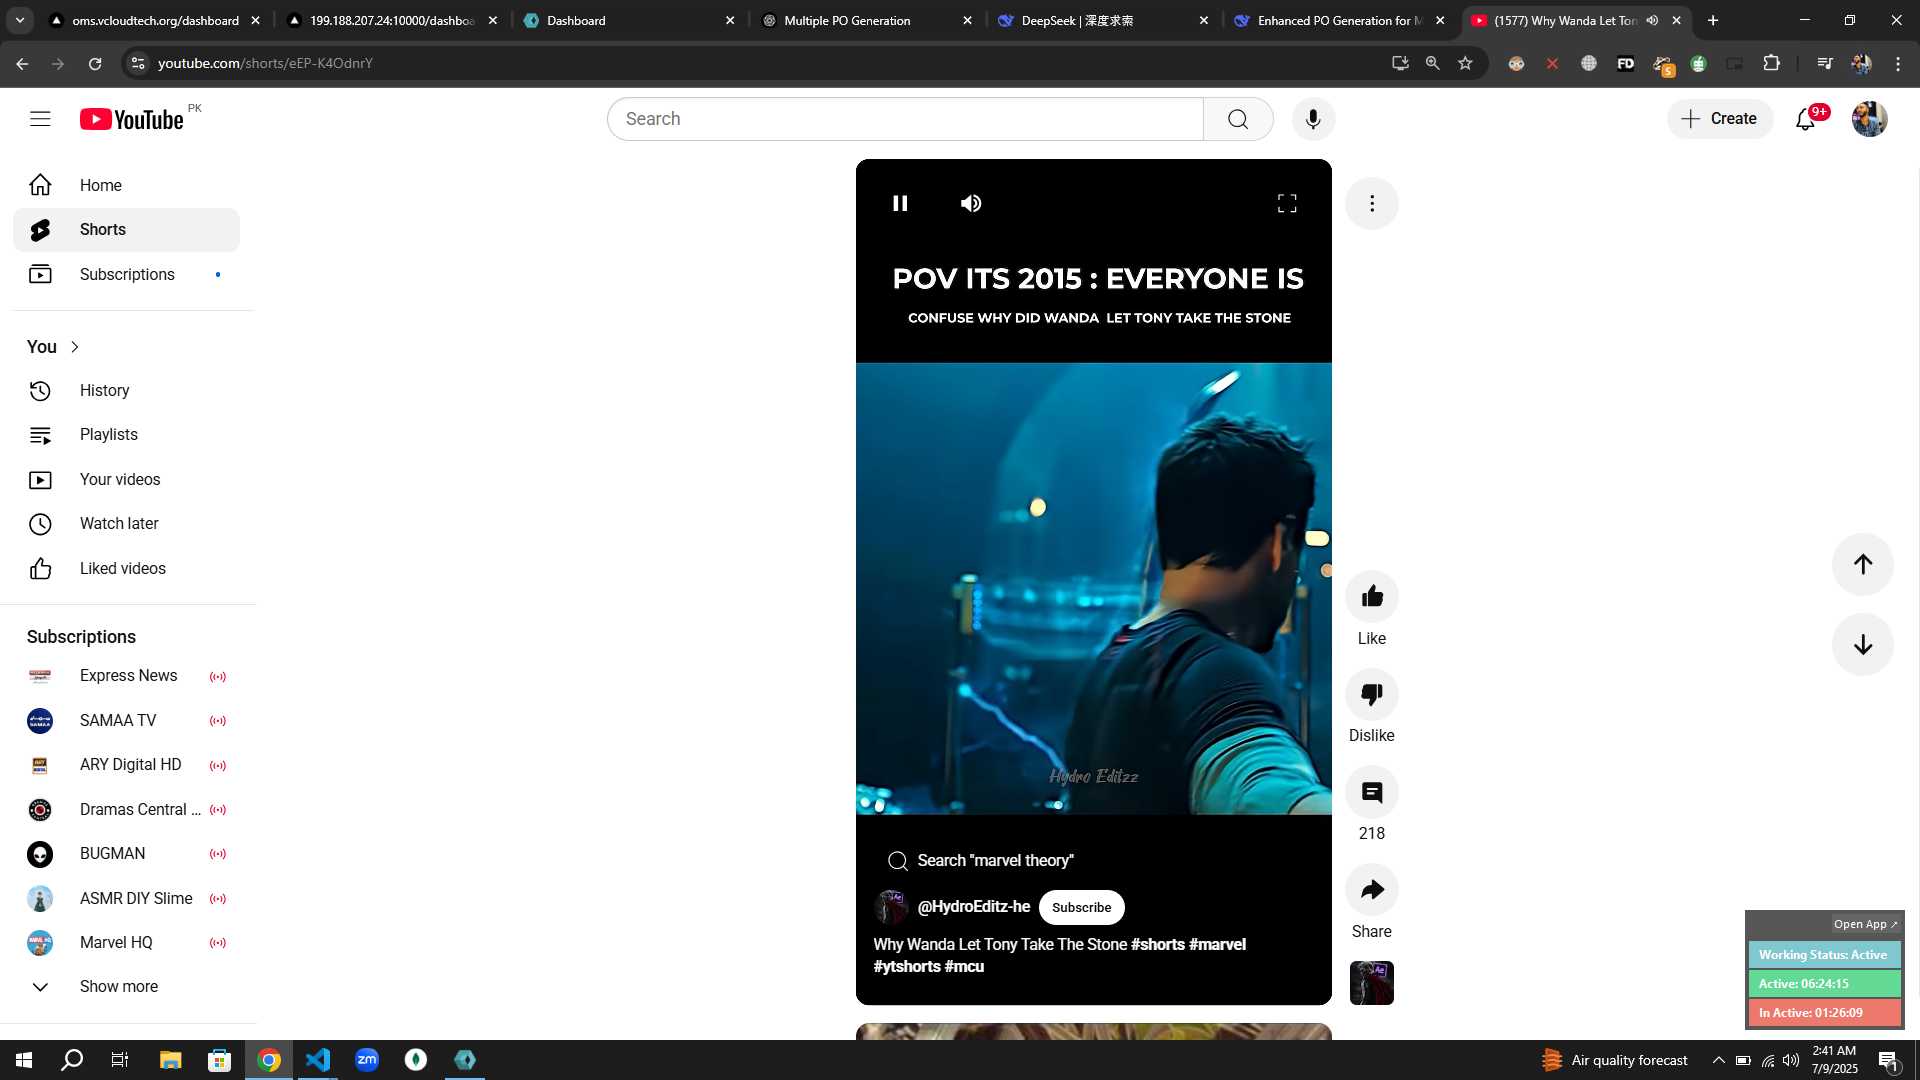Dislike this short
Viewport: 1920px width, 1080px height.
(x=1372, y=694)
